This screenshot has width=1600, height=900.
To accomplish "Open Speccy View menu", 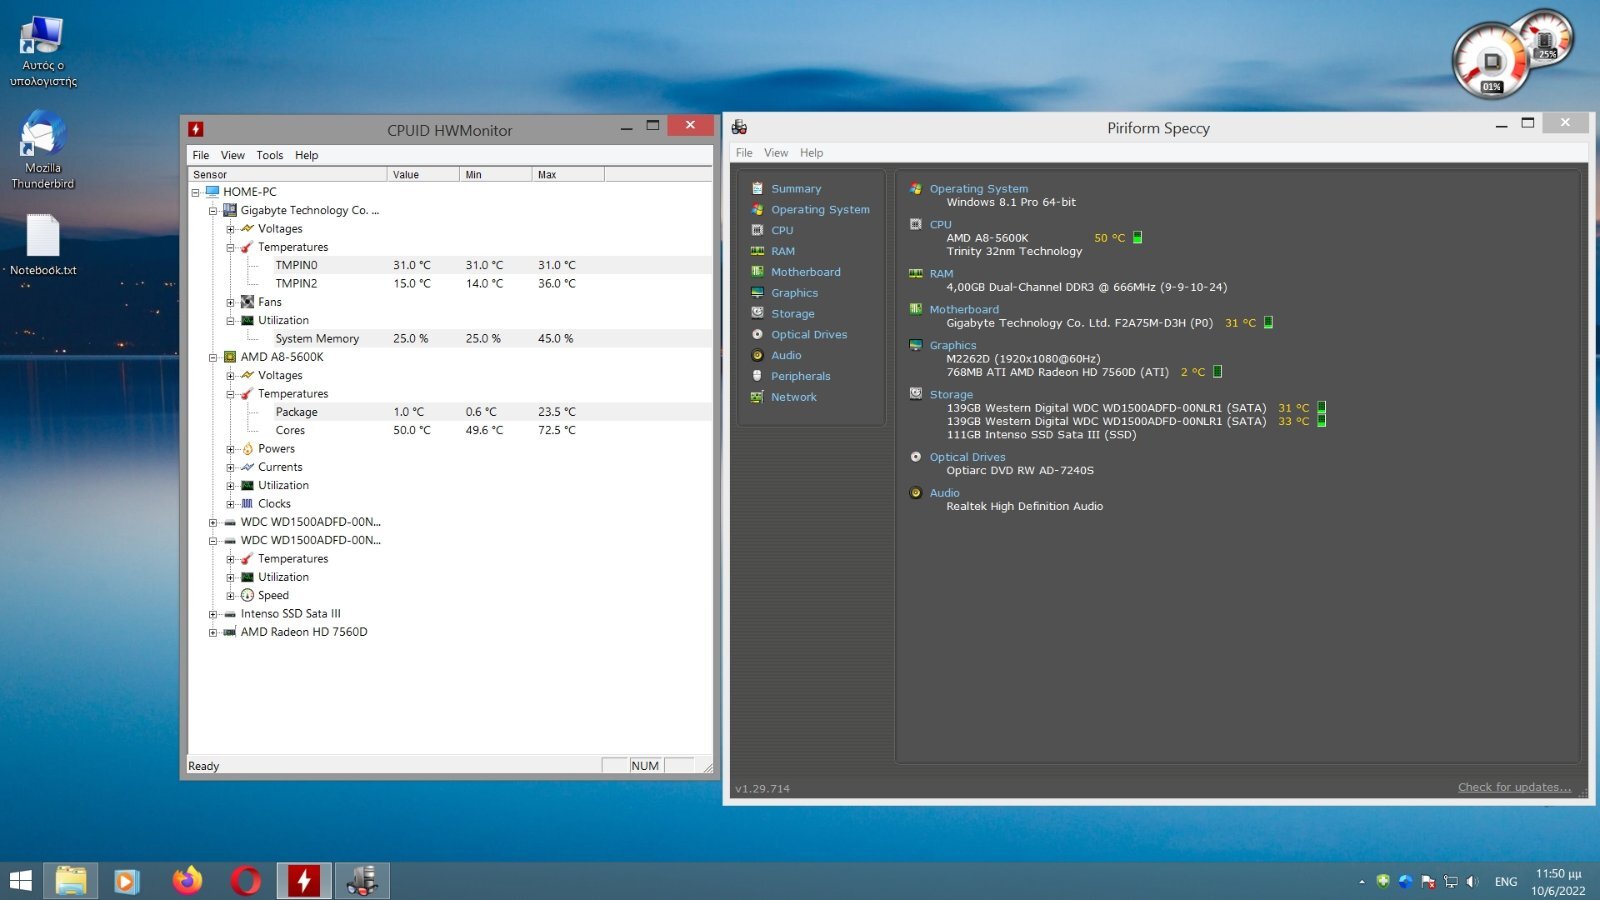I will [776, 153].
